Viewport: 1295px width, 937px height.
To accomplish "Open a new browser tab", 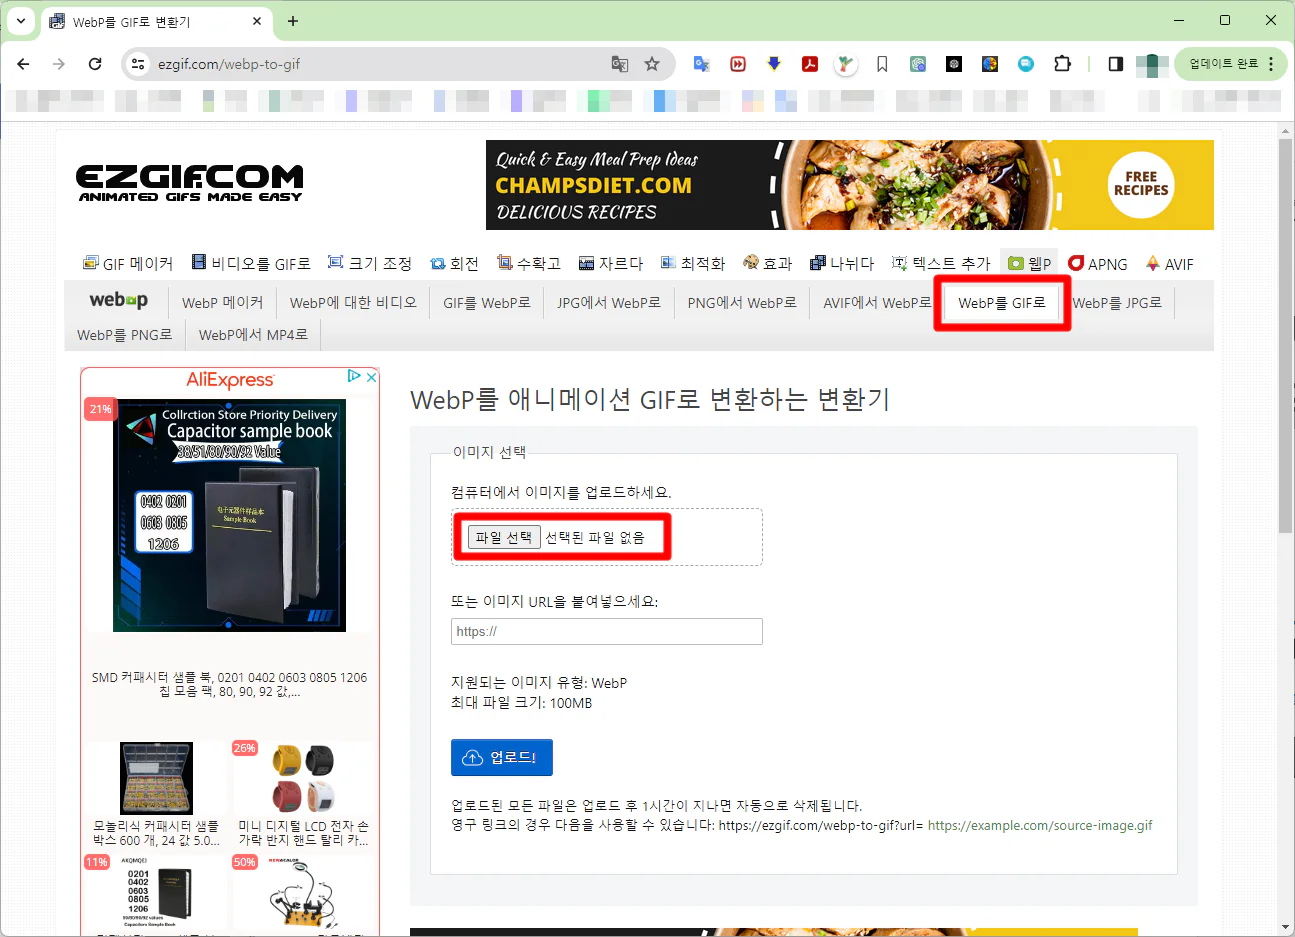I will point(293,21).
